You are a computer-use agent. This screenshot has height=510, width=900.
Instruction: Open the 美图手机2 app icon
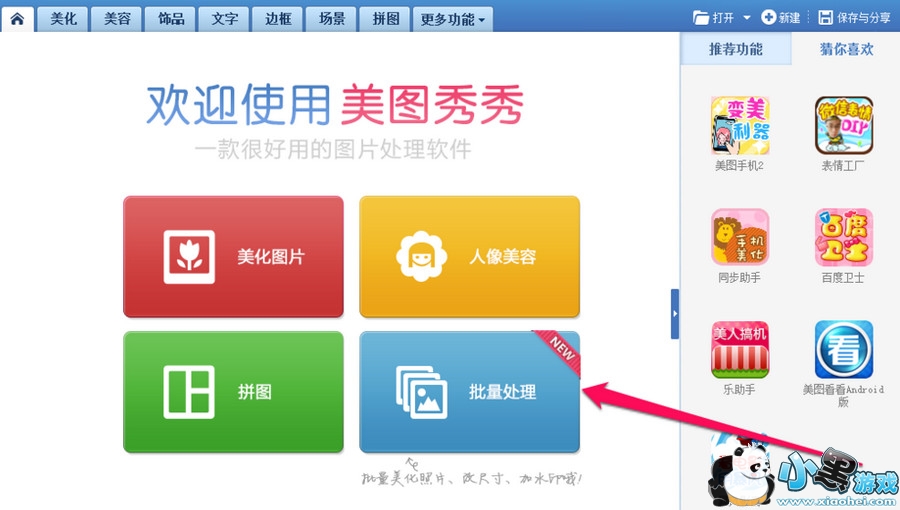(x=740, y=126)
